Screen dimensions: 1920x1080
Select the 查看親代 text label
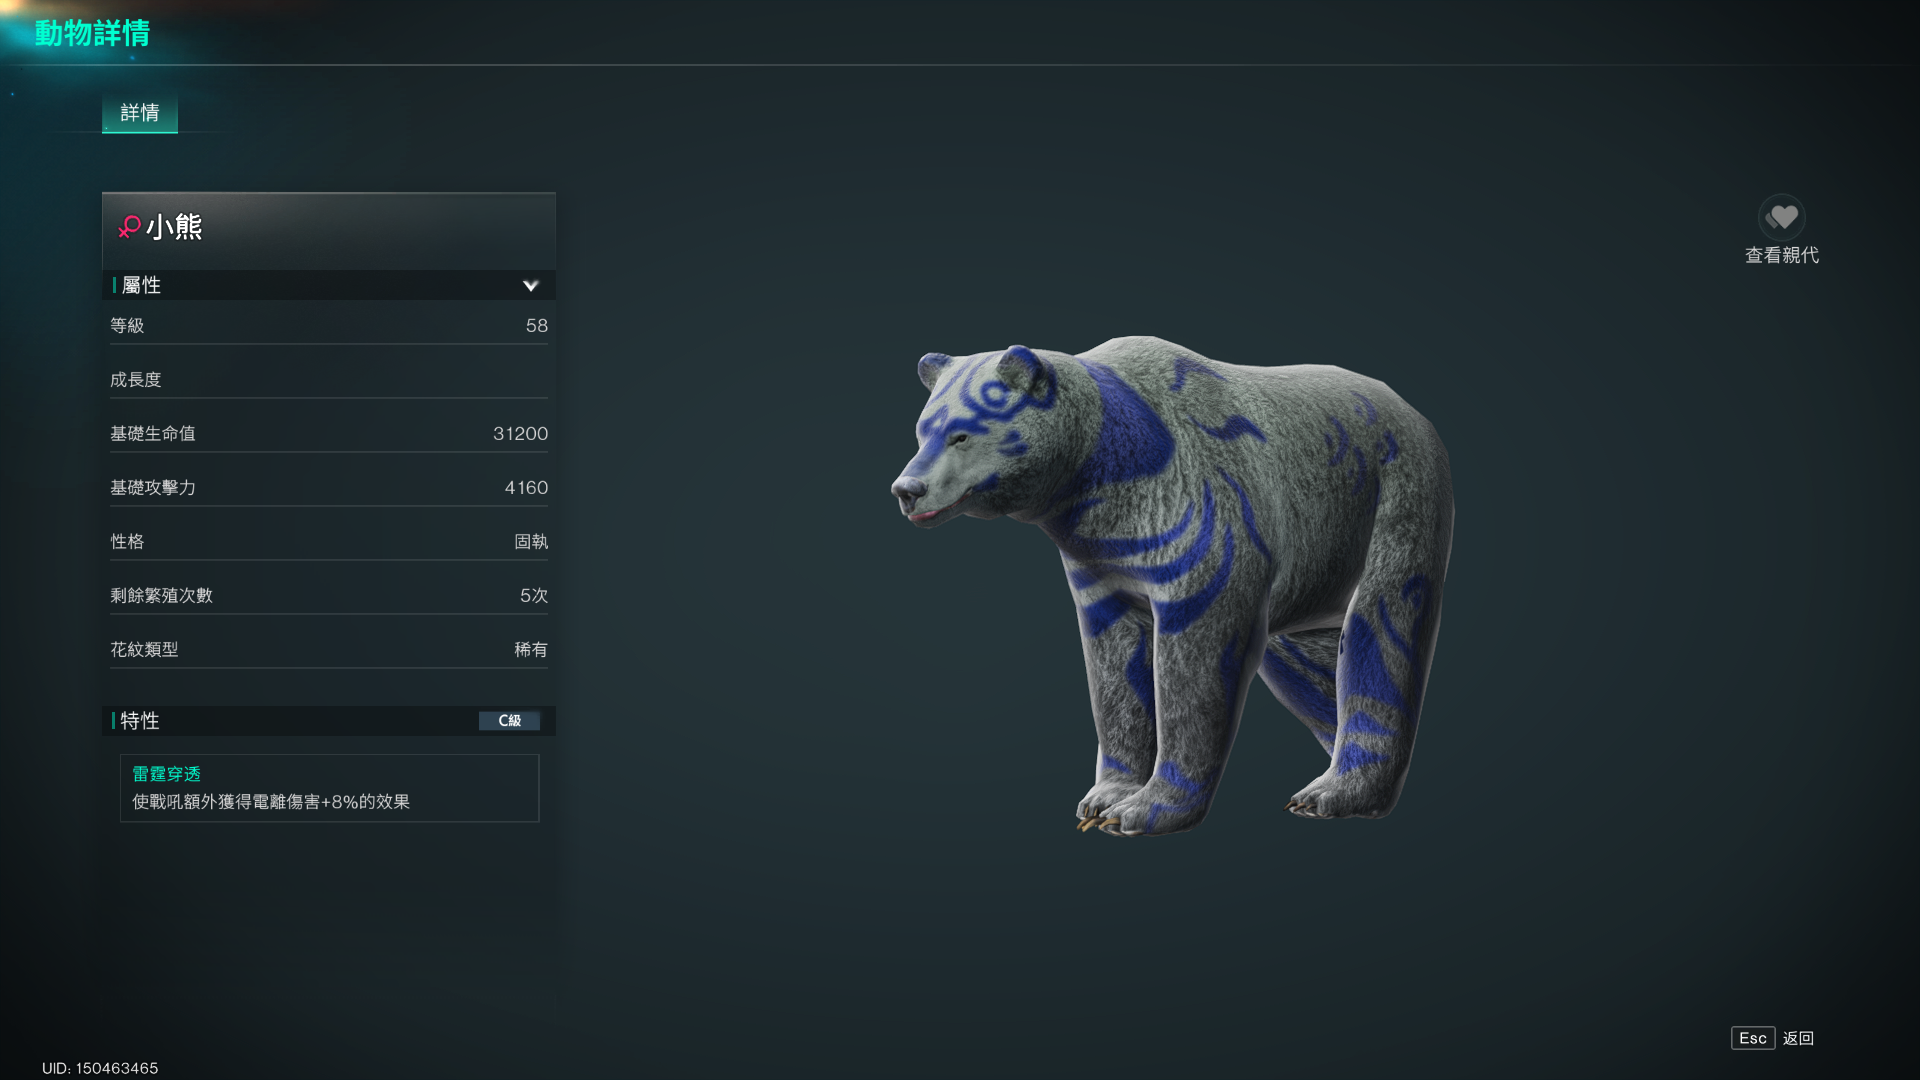coord(1782,255)
